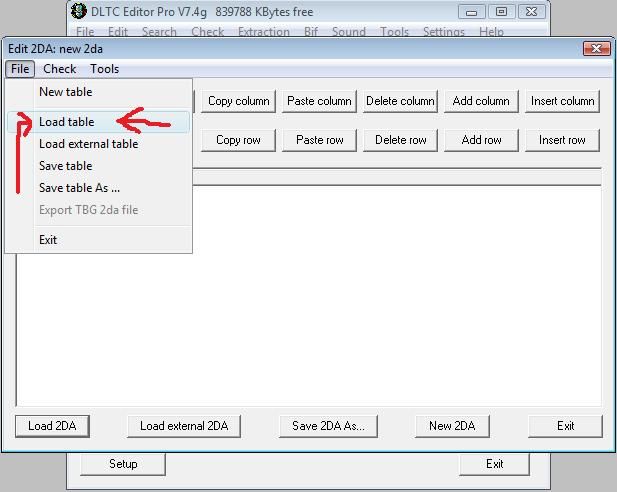Click Exit button in Edit 2DA window
This screenshot has width=617, height=492.
click(x=565, y=426)
